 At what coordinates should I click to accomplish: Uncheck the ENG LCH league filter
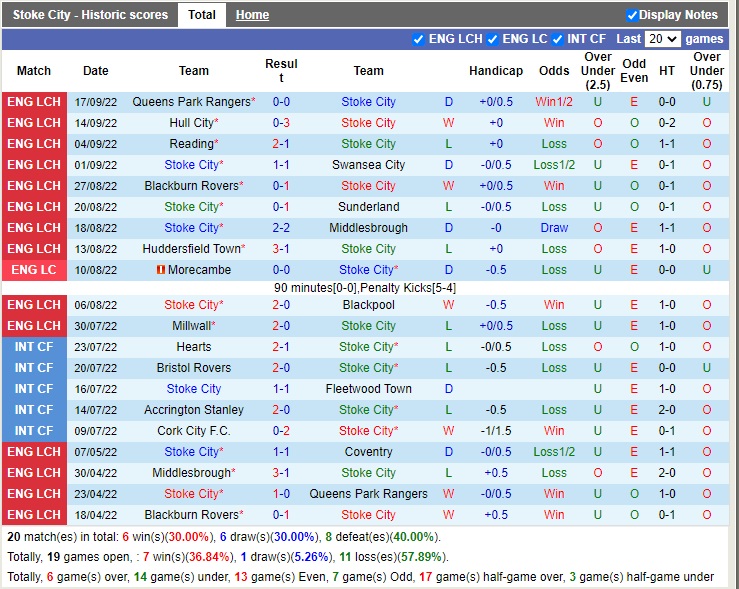click(418, 39)
